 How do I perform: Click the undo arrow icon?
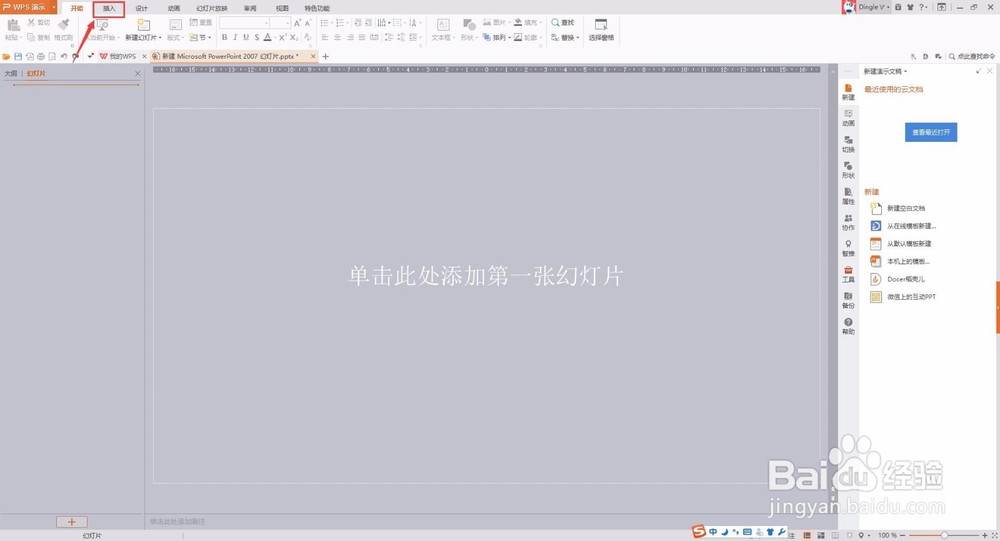[x=64, y=57]
